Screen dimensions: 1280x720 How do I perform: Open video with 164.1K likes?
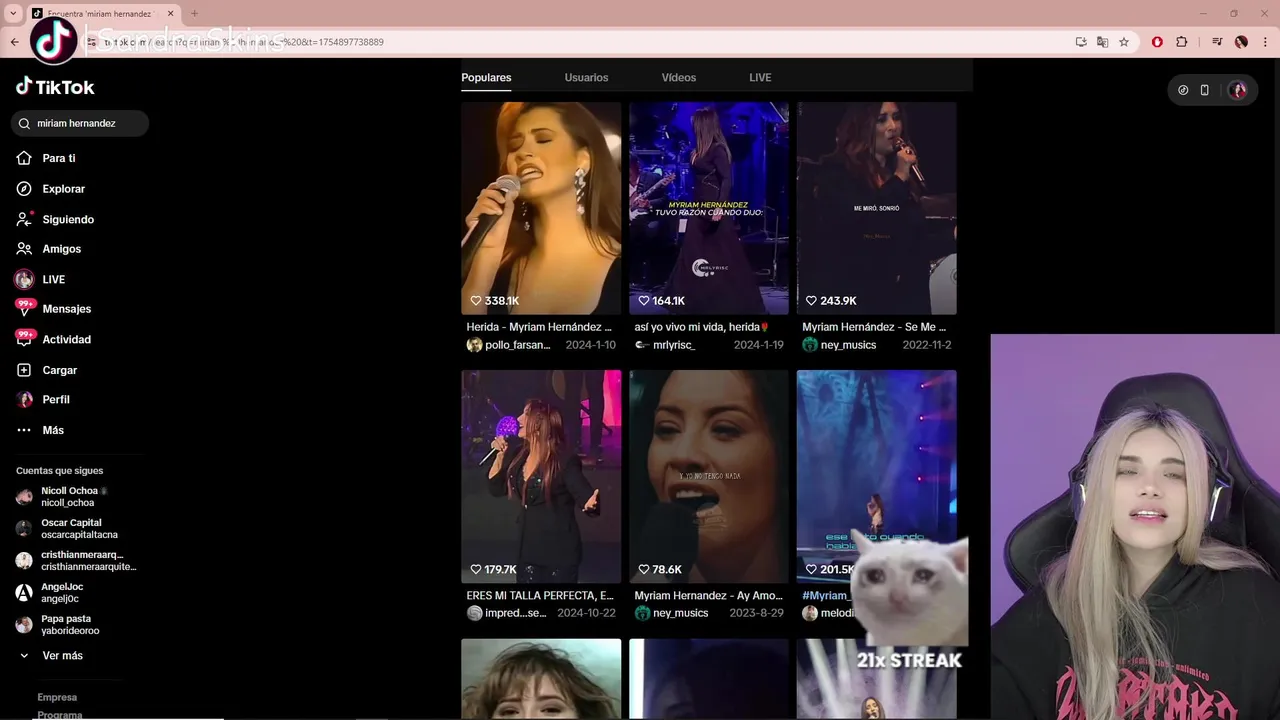point(709,208)
